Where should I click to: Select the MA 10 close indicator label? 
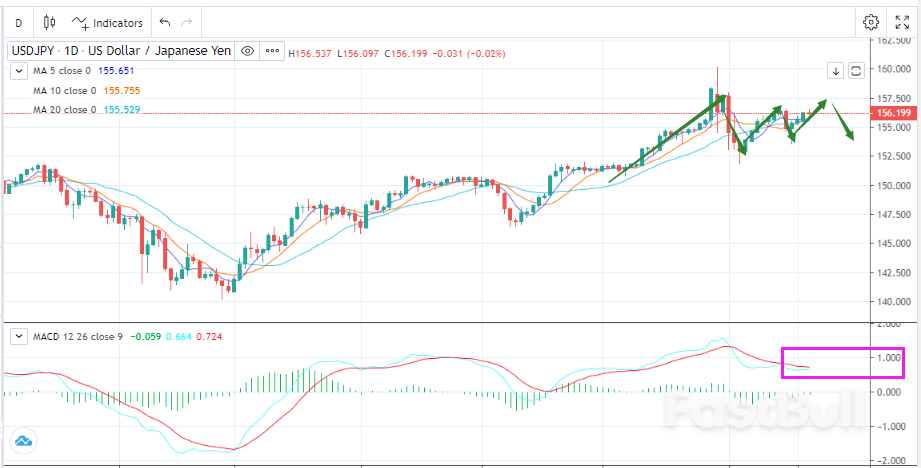[65, 91]
